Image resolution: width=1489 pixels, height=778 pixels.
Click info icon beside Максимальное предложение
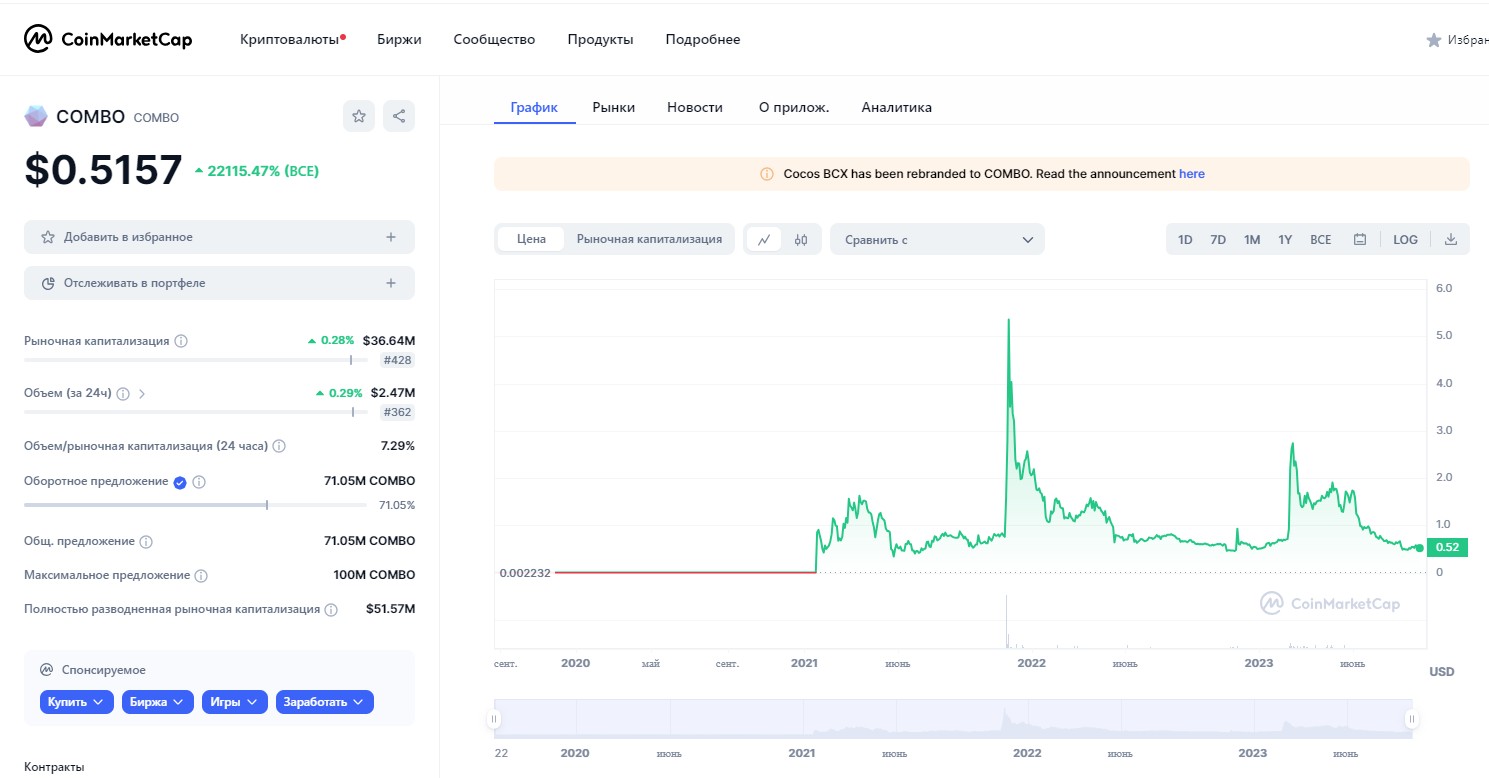pos(201,576)
